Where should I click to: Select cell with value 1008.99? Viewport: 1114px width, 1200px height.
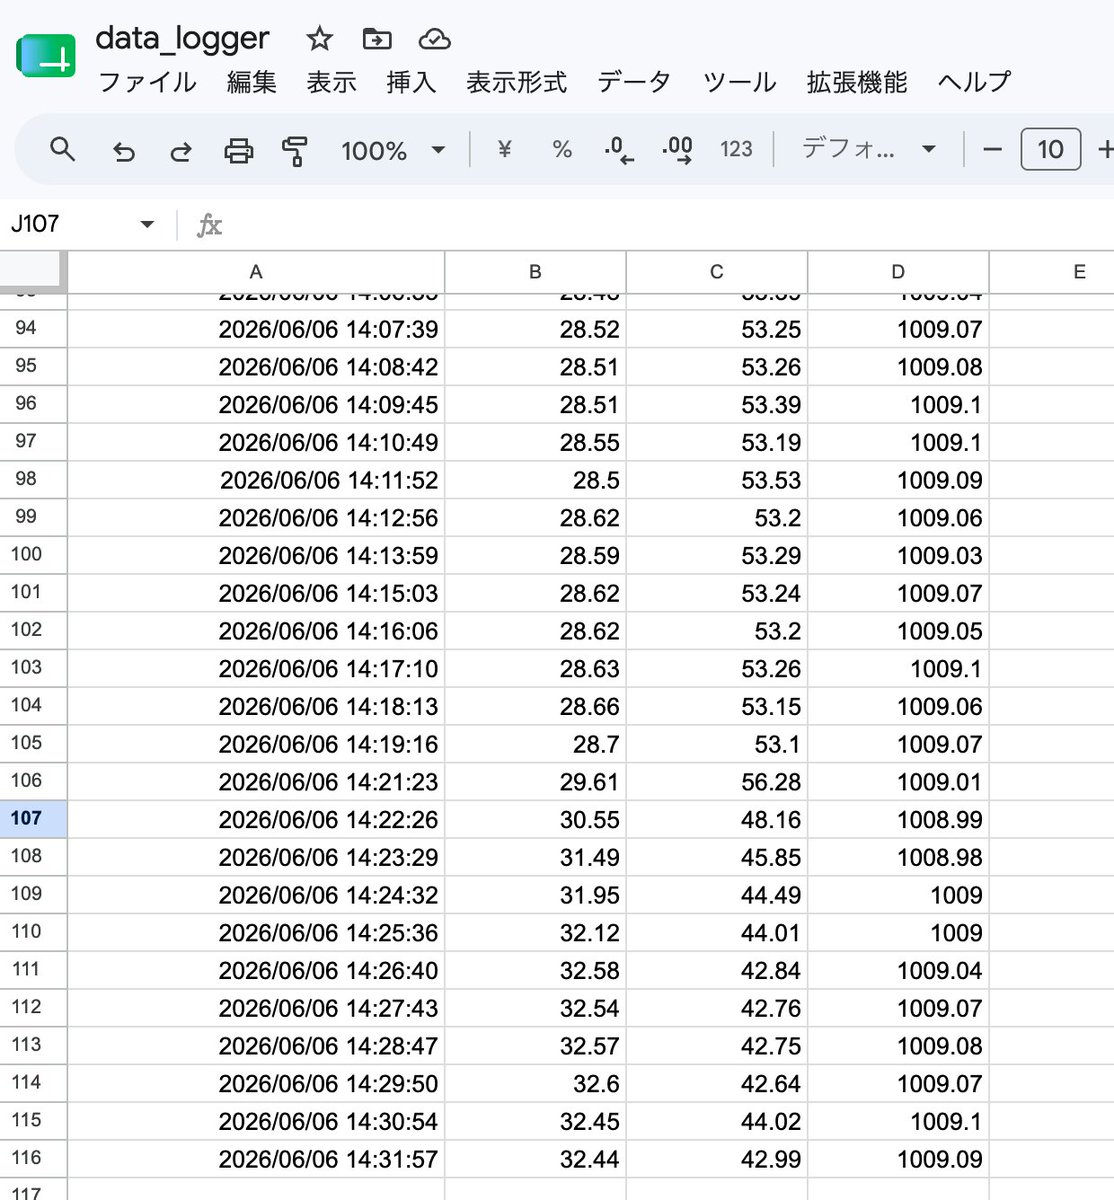[x=898, y=819]
